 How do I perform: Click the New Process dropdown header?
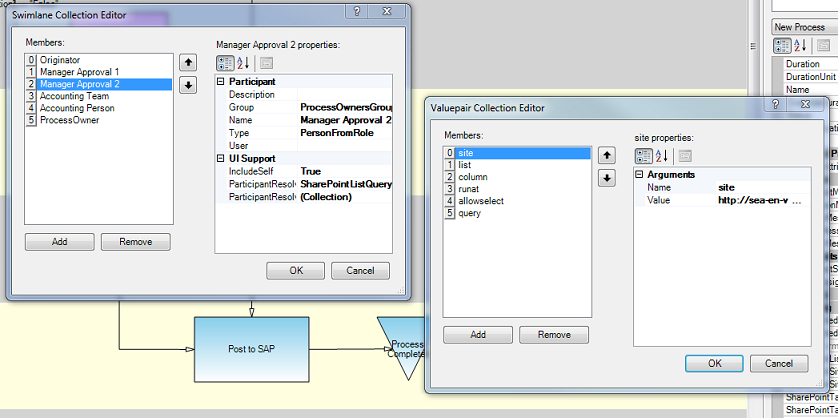804,27
